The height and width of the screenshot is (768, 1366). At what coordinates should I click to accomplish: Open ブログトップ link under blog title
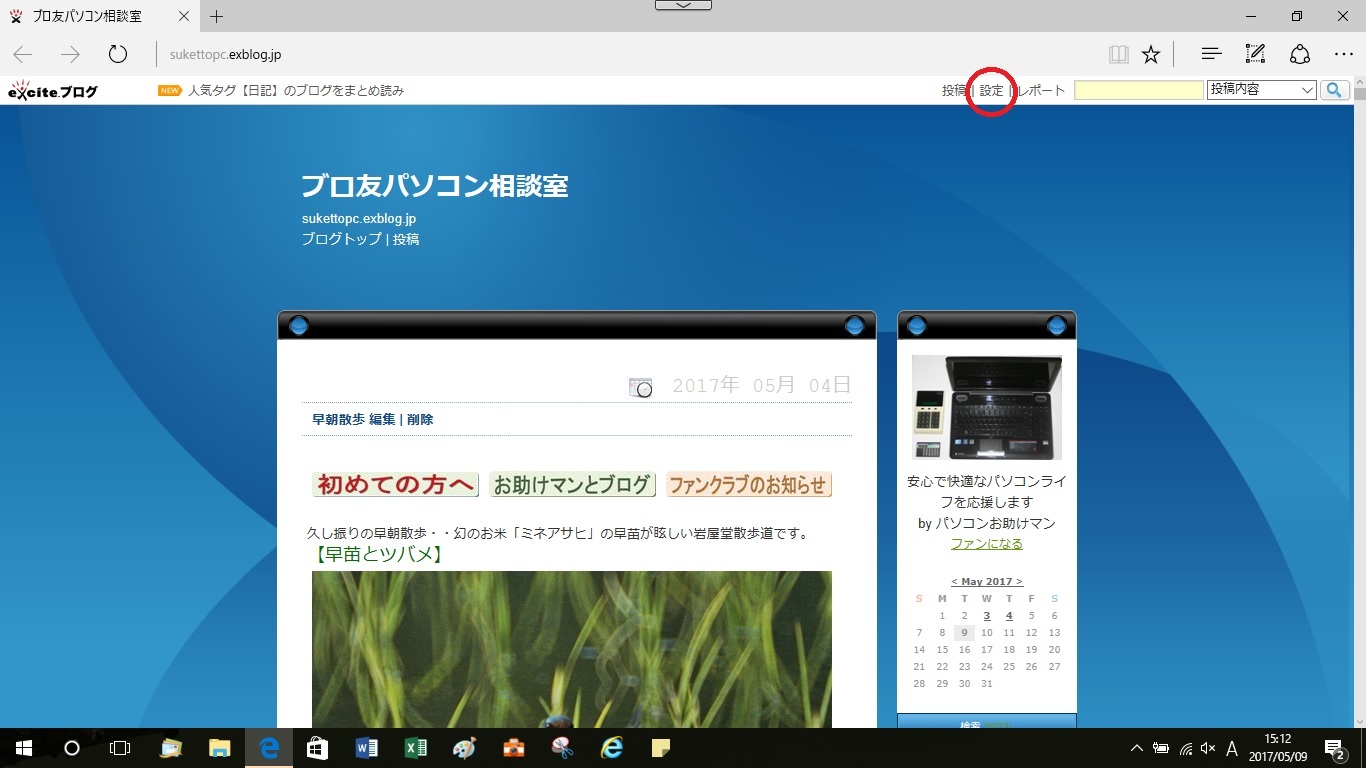(x=342, y=239)
